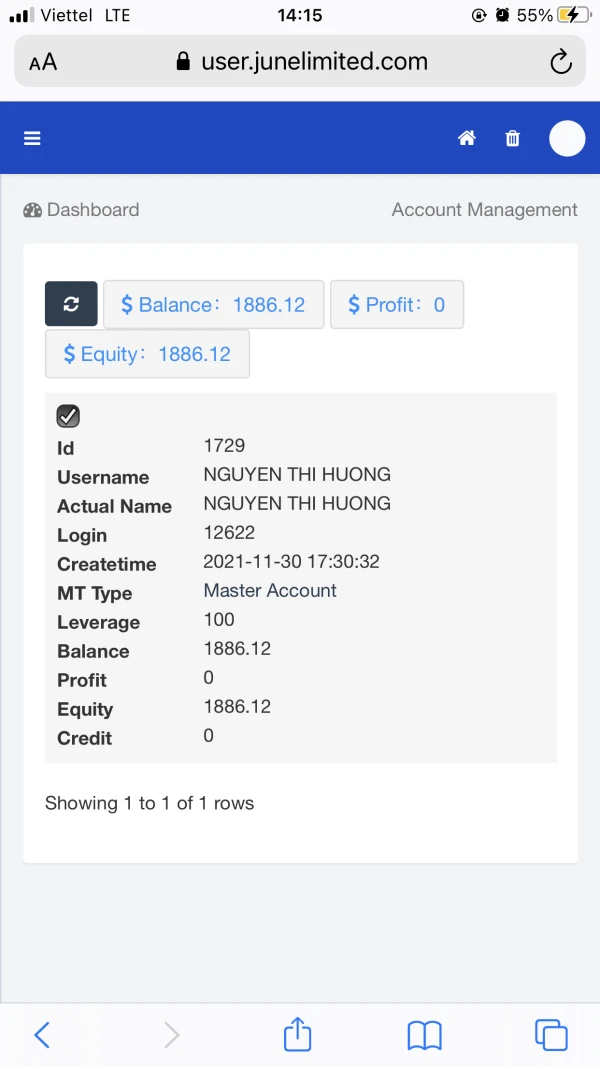Click the Profit: 0 button
The width and height of the screenshot is (600, 1067).
point(396,304)
